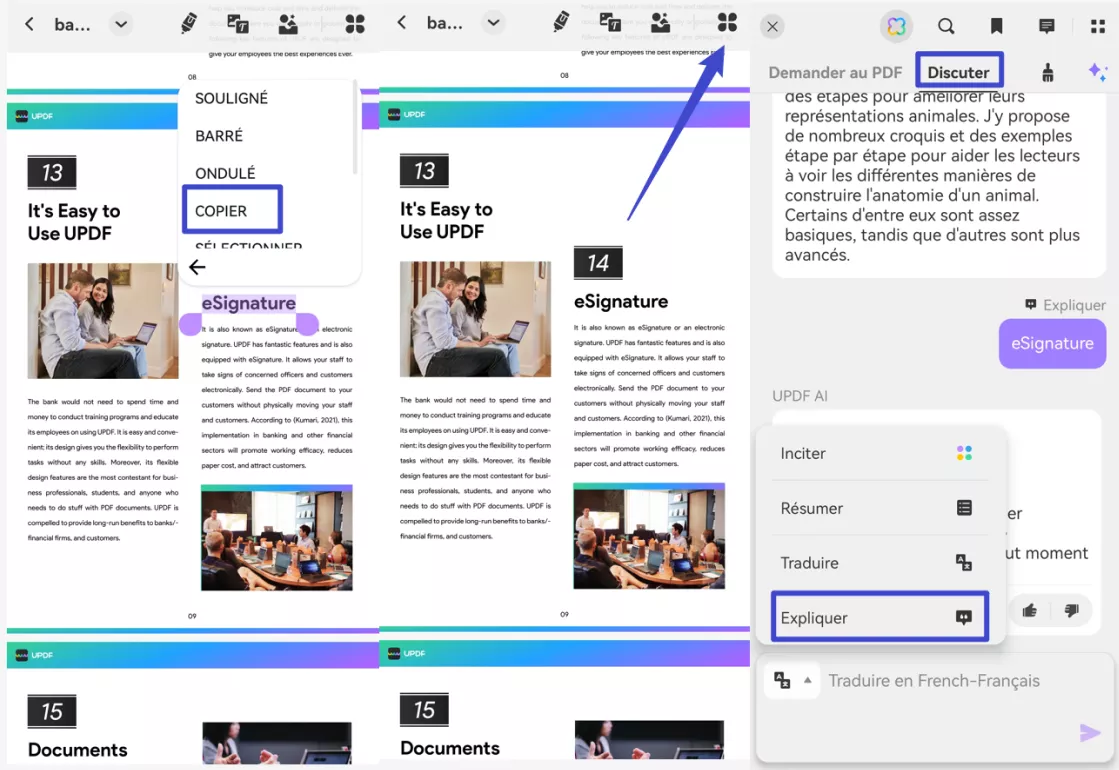The image size is (1119, 770).
Task: Open the search magnifier icon
Action: tap(946, 26)
